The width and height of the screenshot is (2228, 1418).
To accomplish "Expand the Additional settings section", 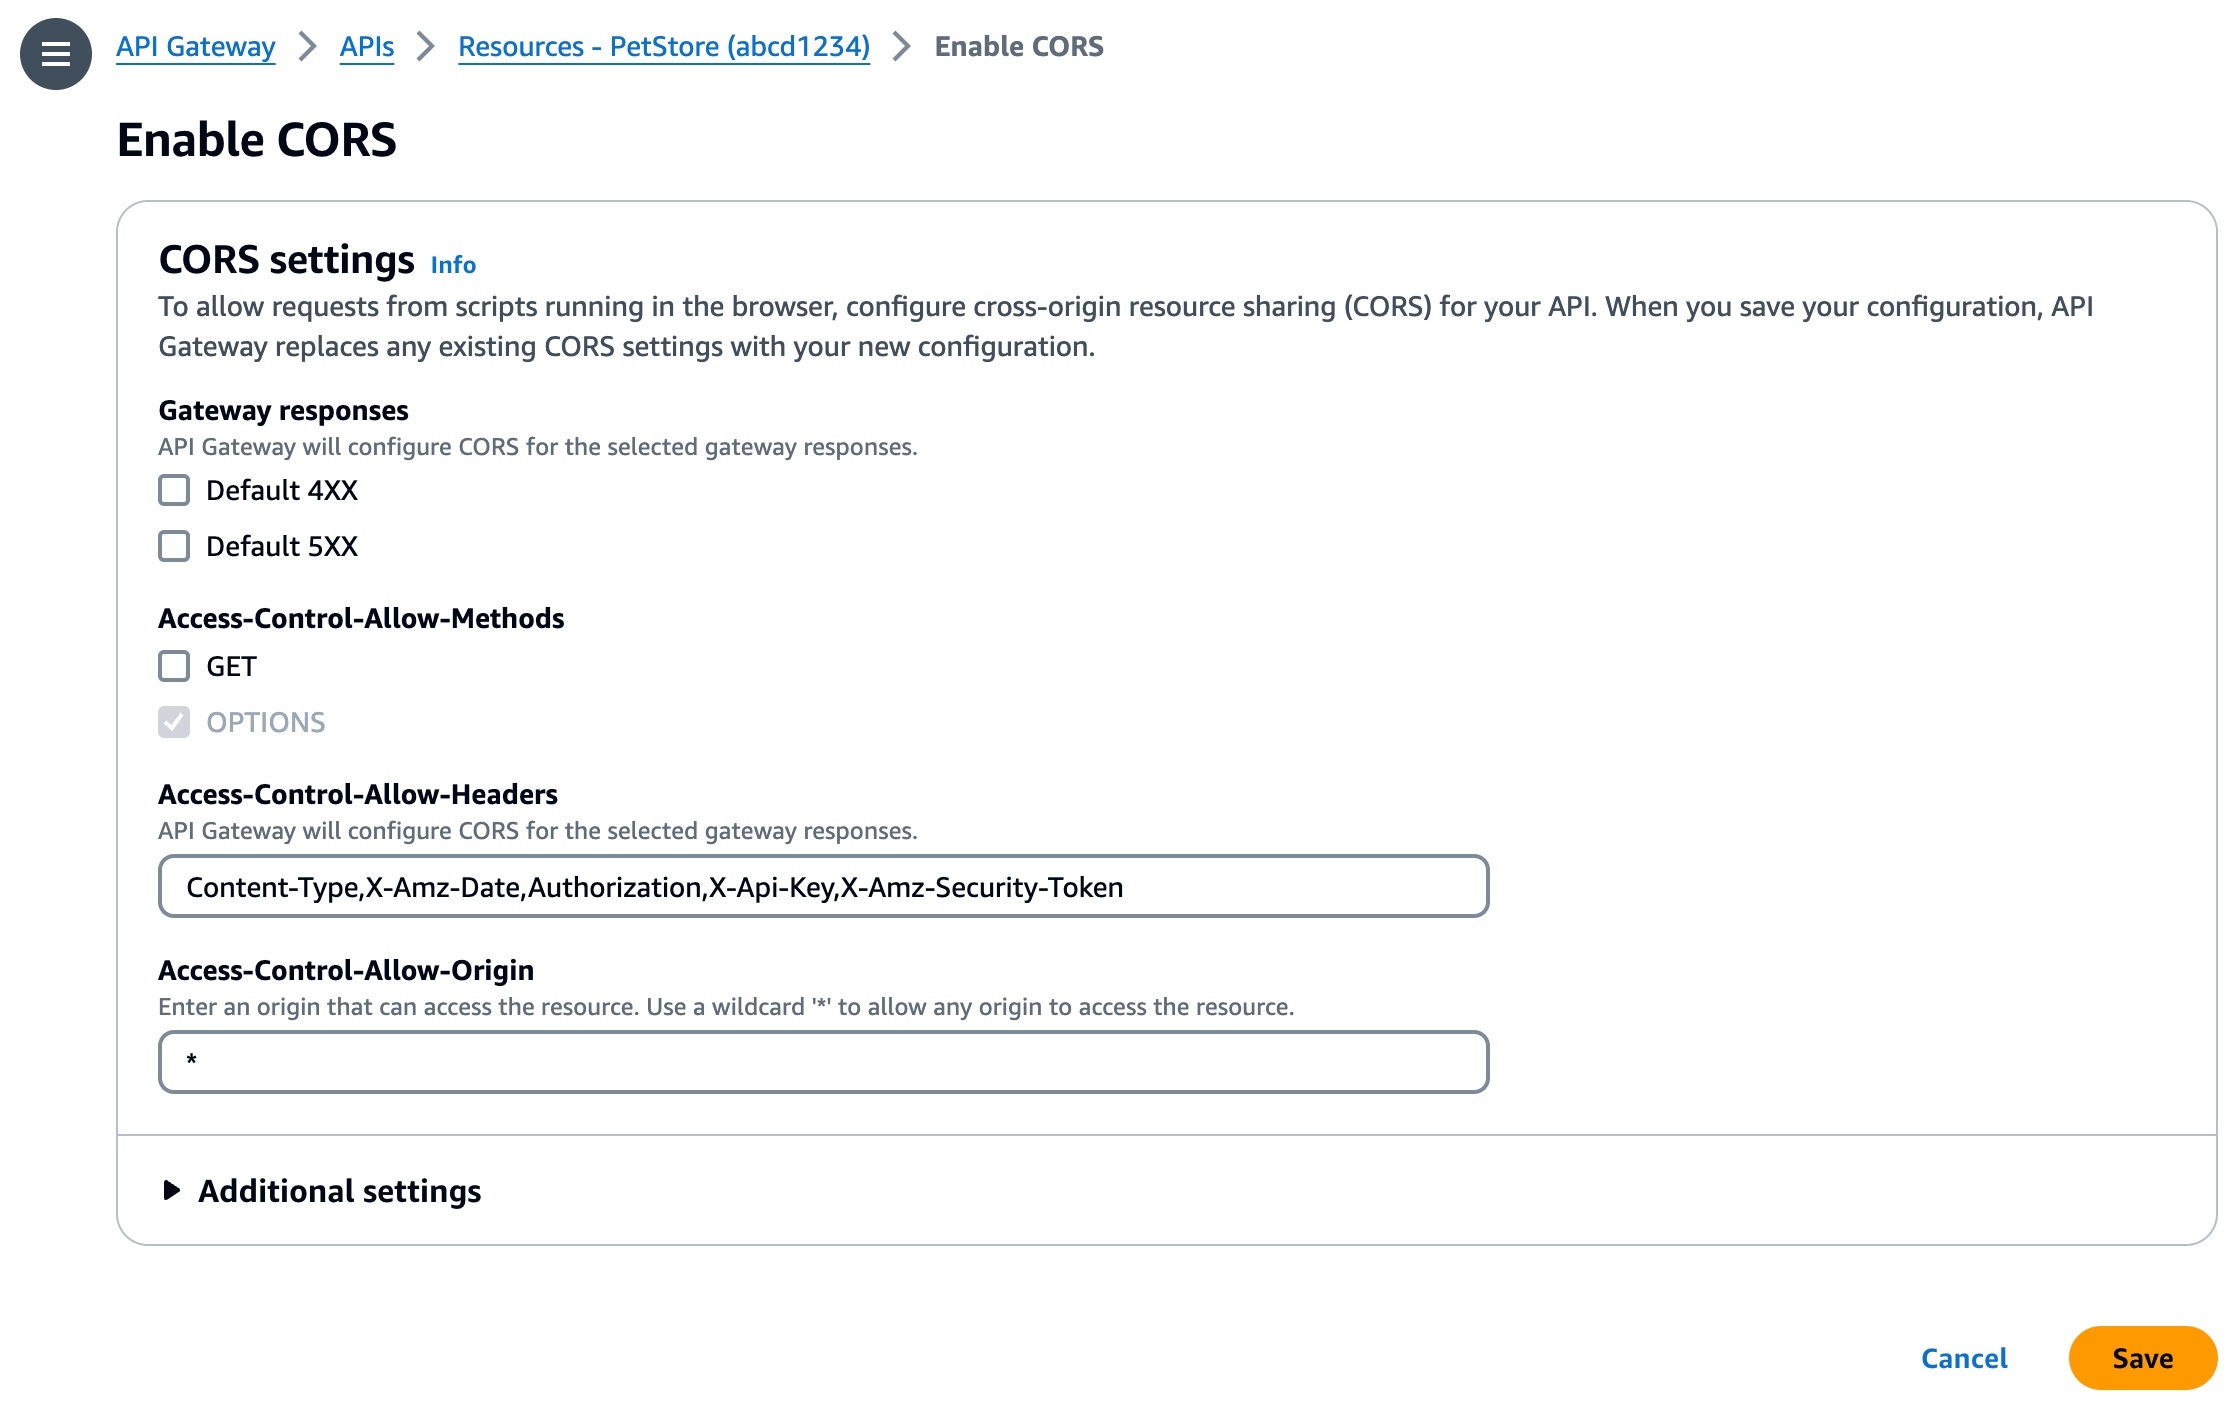I will pos(339,1190).
